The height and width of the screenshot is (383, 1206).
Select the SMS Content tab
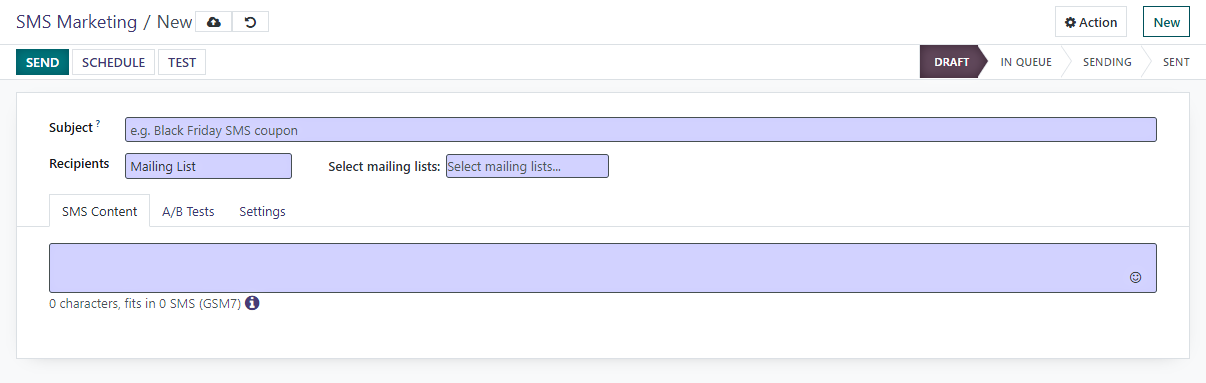point(99,211)
